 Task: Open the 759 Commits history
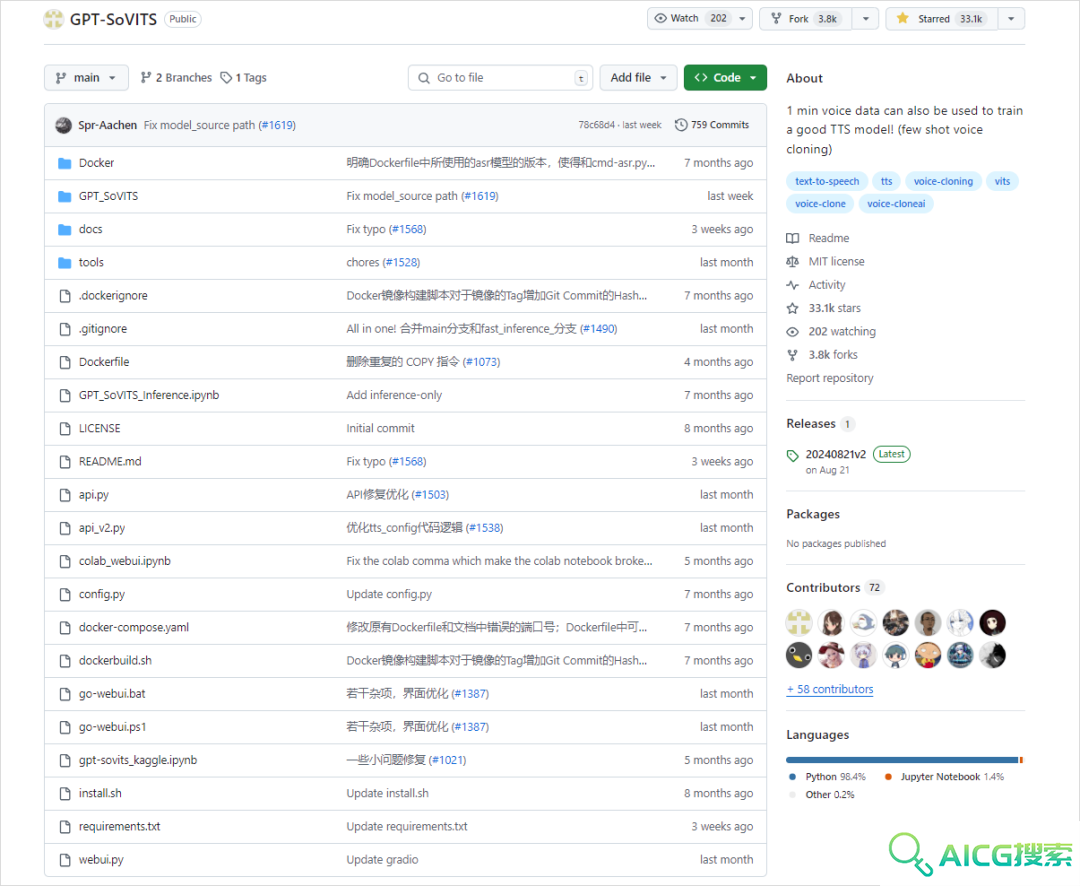(x=712, y=125)
